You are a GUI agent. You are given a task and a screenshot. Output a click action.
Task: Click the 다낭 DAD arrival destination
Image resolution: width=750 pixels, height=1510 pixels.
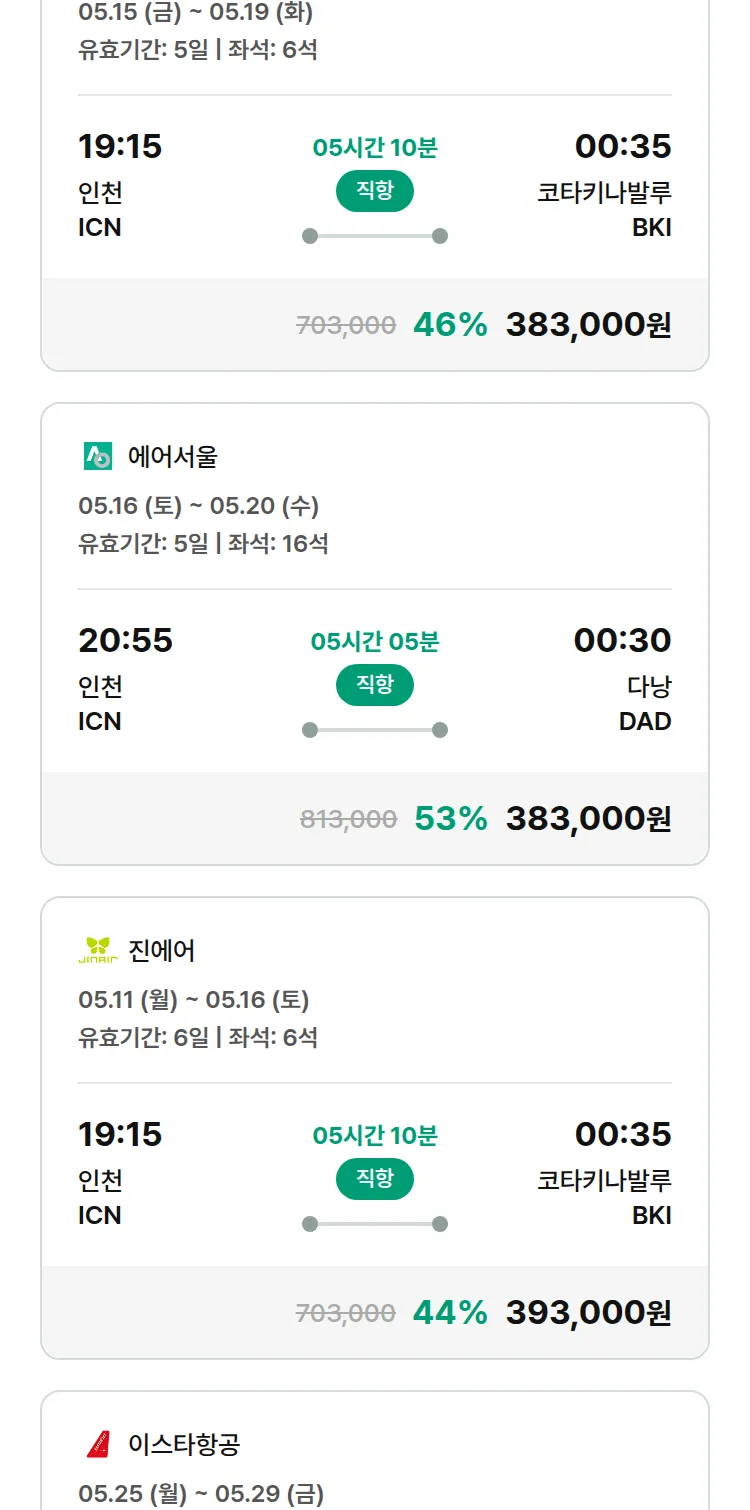coord(645,704)
